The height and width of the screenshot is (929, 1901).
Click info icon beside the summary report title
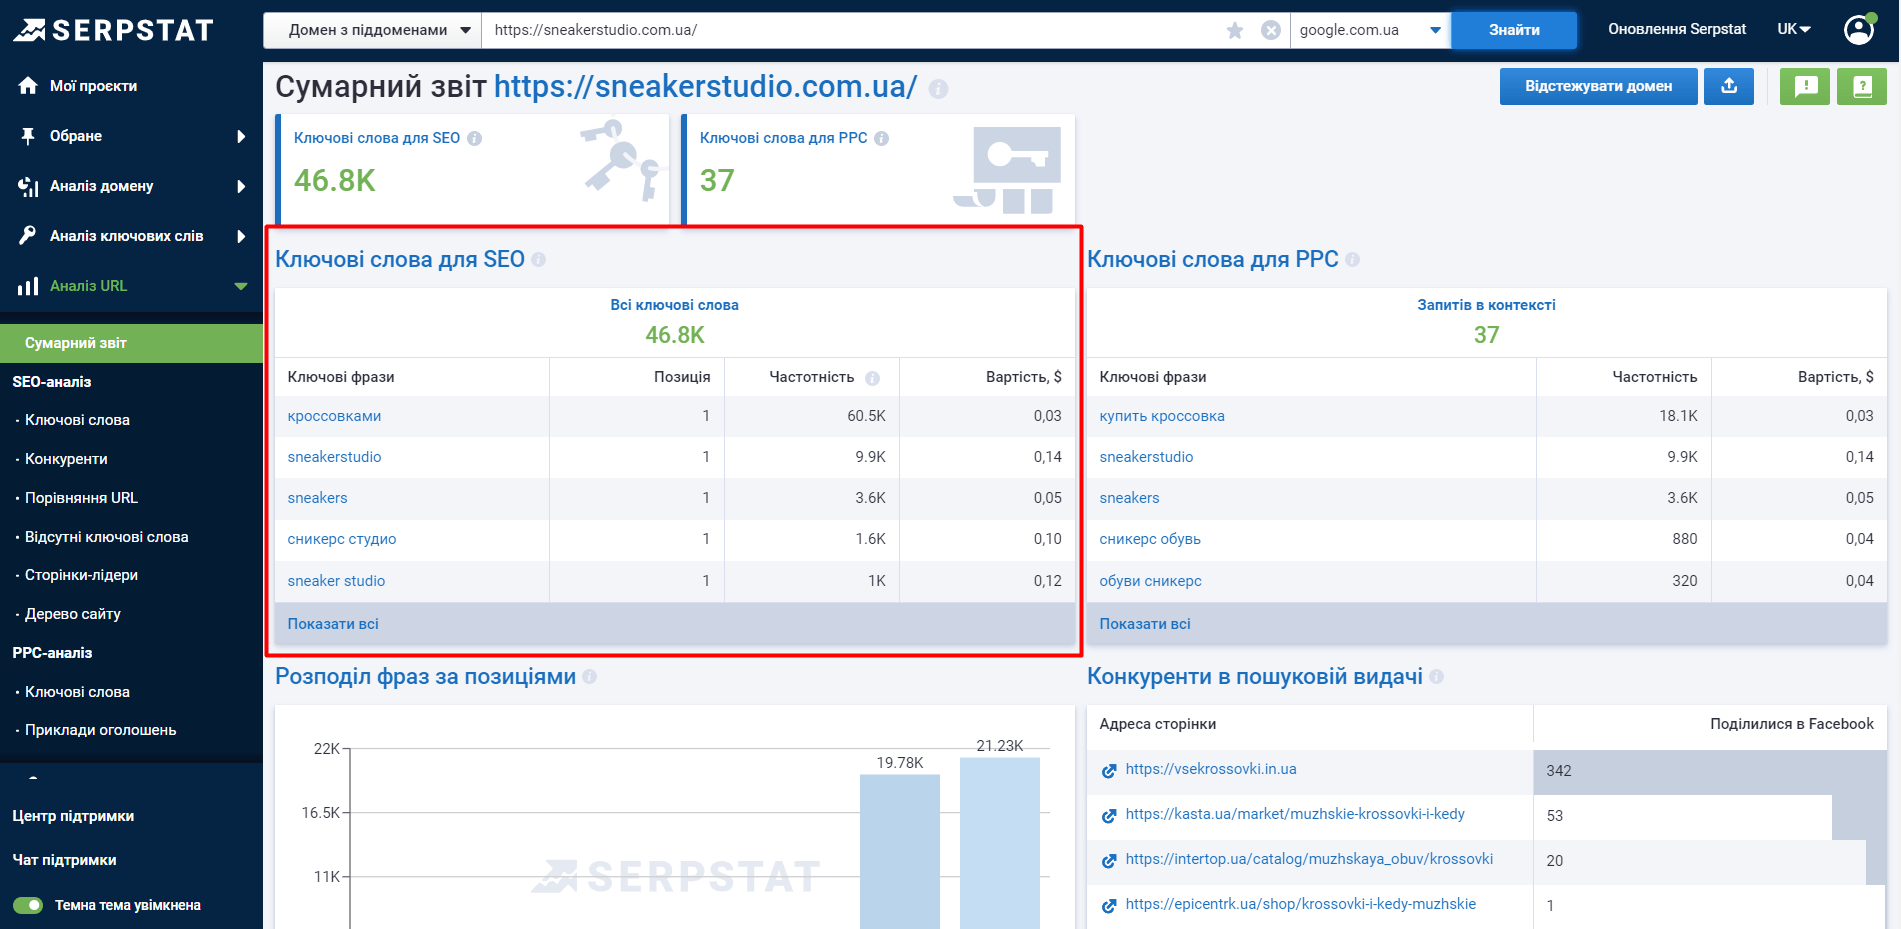click(938, 89)
